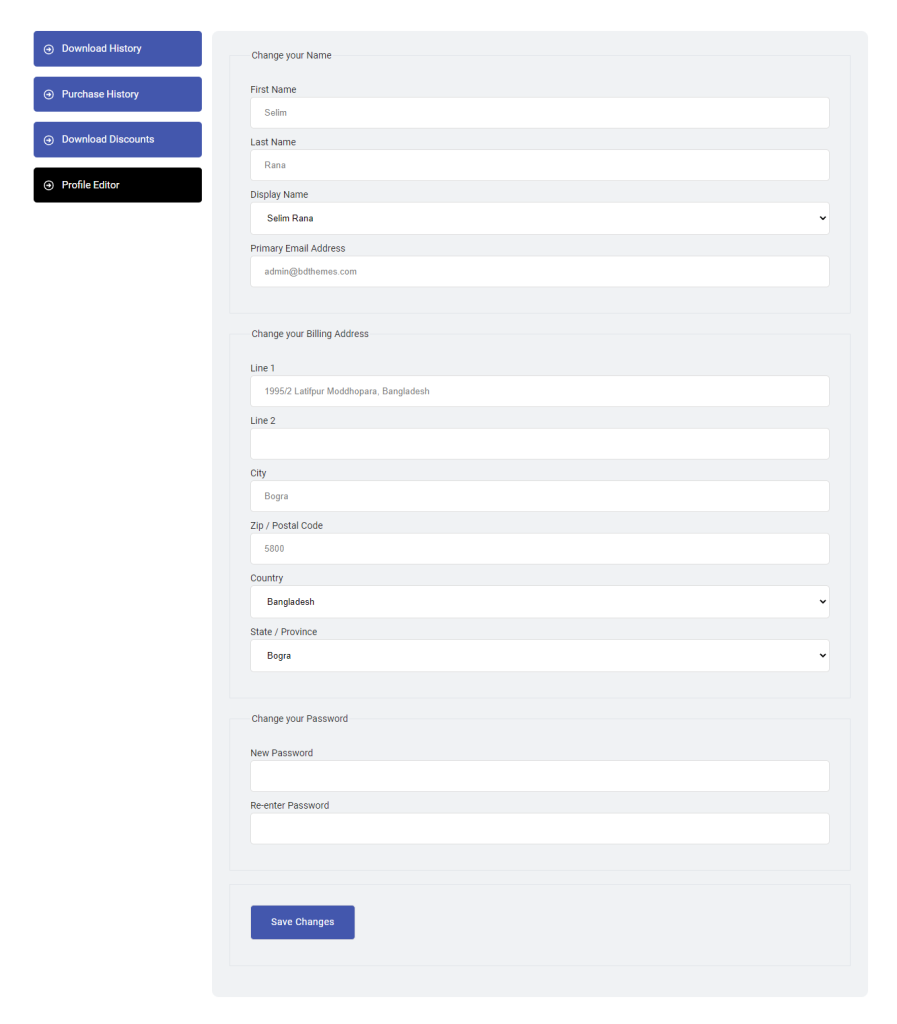The height and width of the screenshot is (1024, 897).
Task: Select the City field showing Bogra
Action: click(x=540, y=496)
